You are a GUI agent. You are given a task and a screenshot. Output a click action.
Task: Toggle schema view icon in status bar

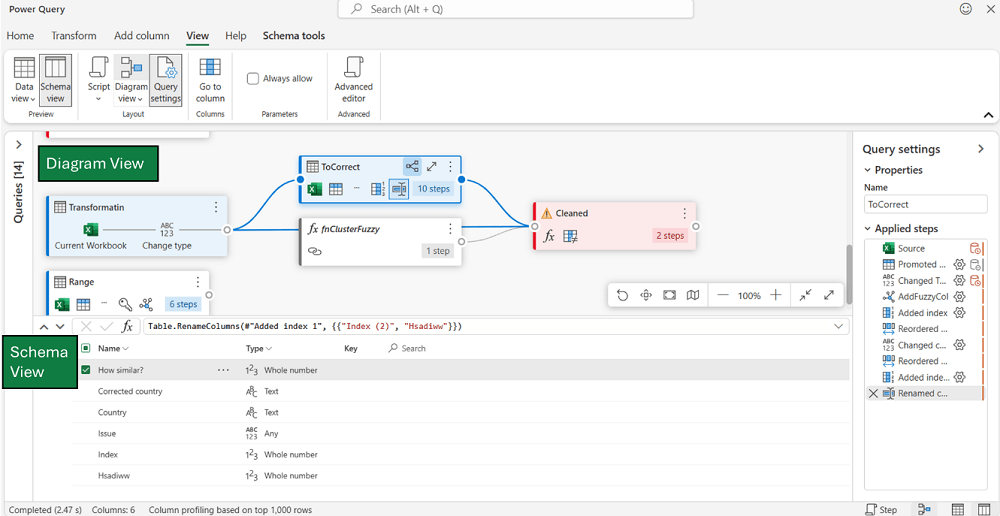(x=982, y=510)
